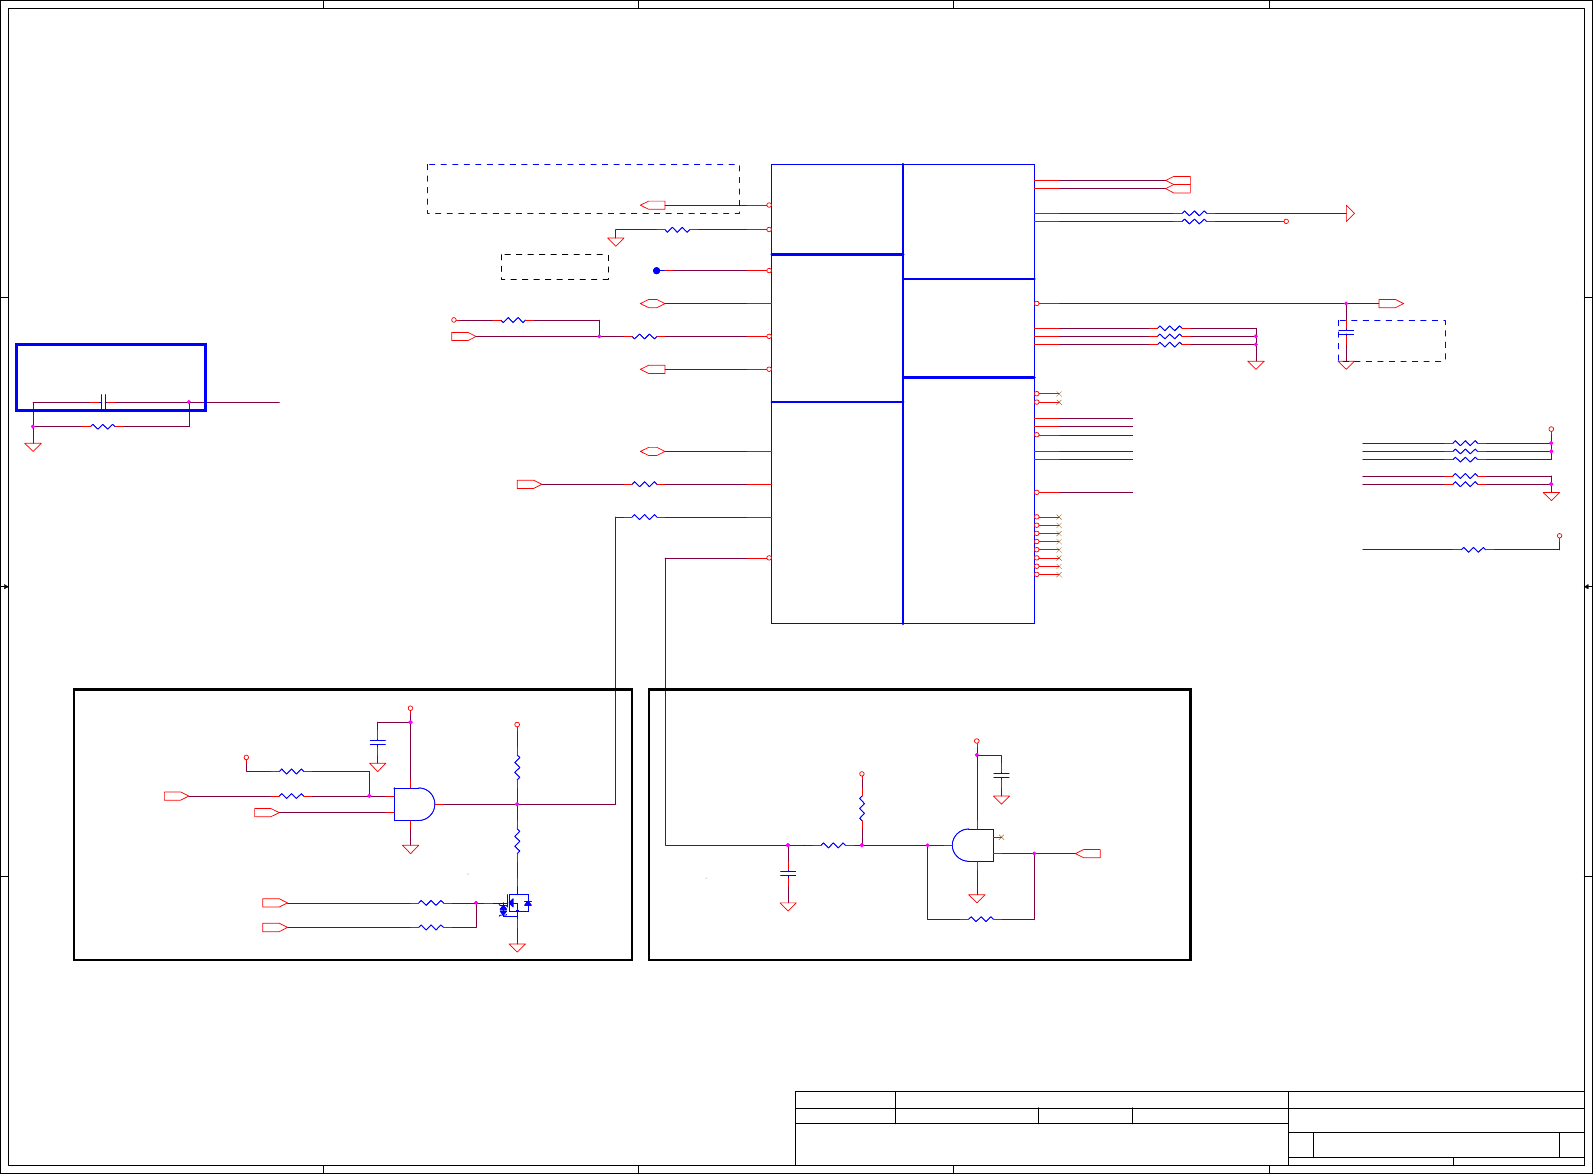Select the MOSFET transistor symbol
Viewport: 1593px width, 1174px height.
coord(516,903)
